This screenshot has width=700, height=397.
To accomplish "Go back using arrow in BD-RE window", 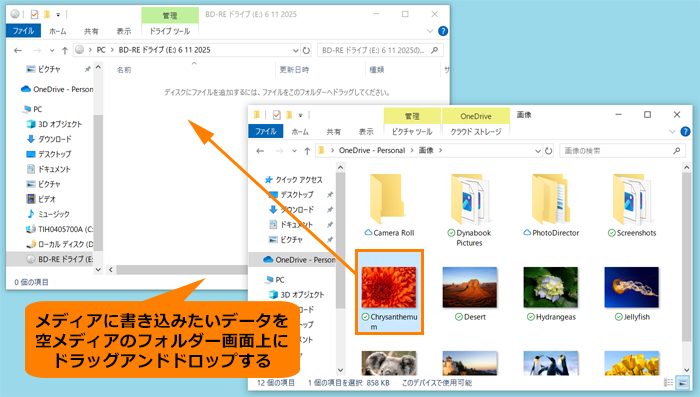I will click(x=18, y=50).
